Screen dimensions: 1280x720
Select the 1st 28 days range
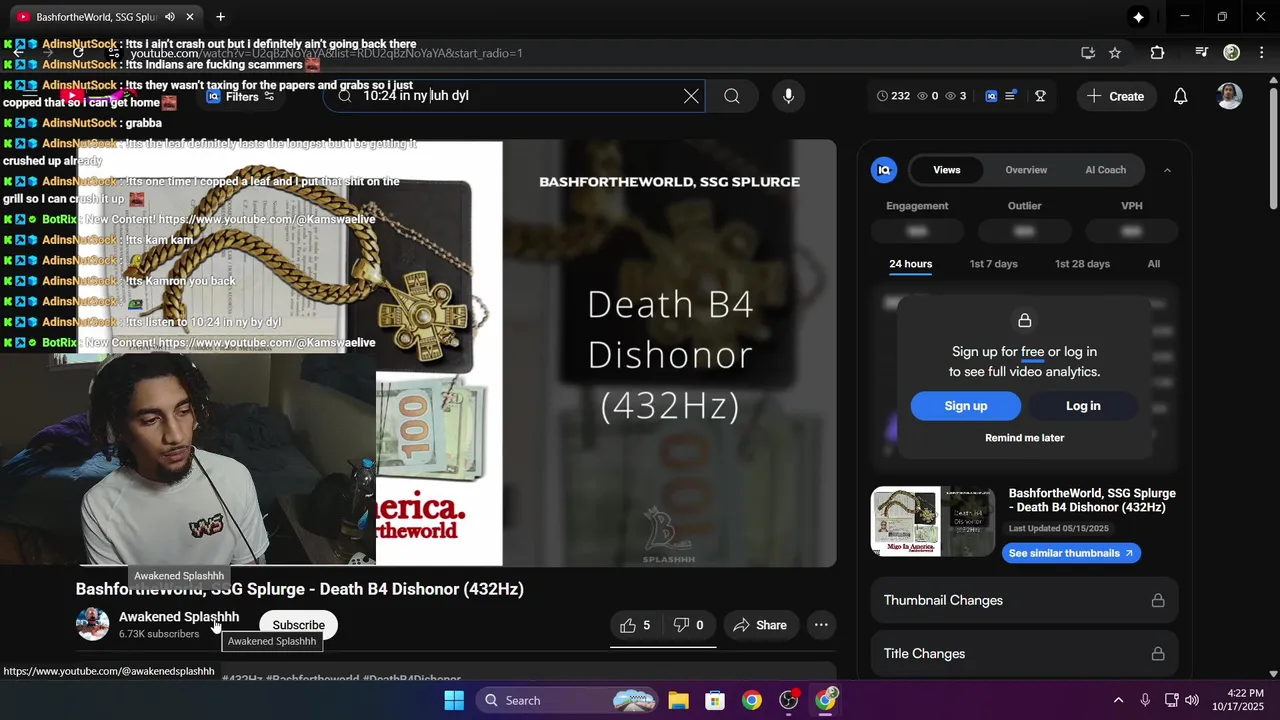(1082, 264)
